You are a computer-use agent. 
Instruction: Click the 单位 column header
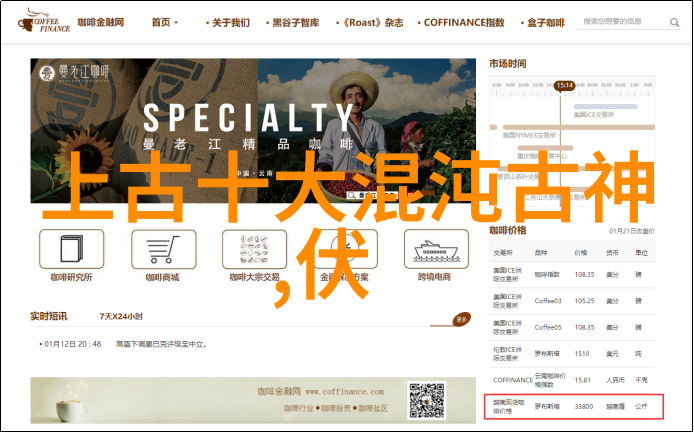tap(642, 253)
